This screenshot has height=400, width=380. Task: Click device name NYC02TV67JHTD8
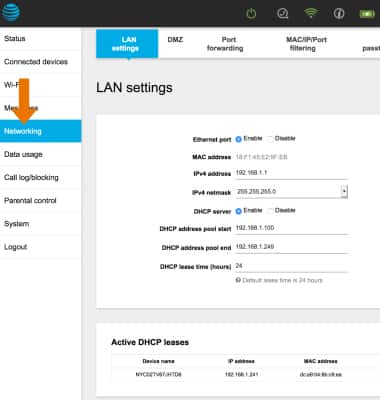click(x=158, y=375)
